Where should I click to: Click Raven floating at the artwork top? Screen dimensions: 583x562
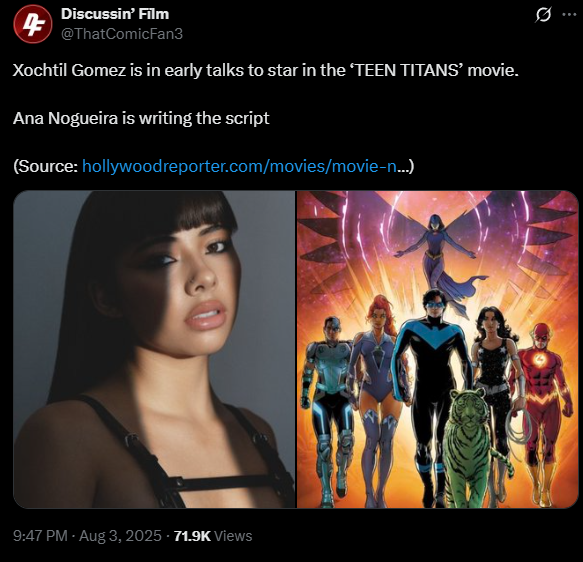click(439, 256)
